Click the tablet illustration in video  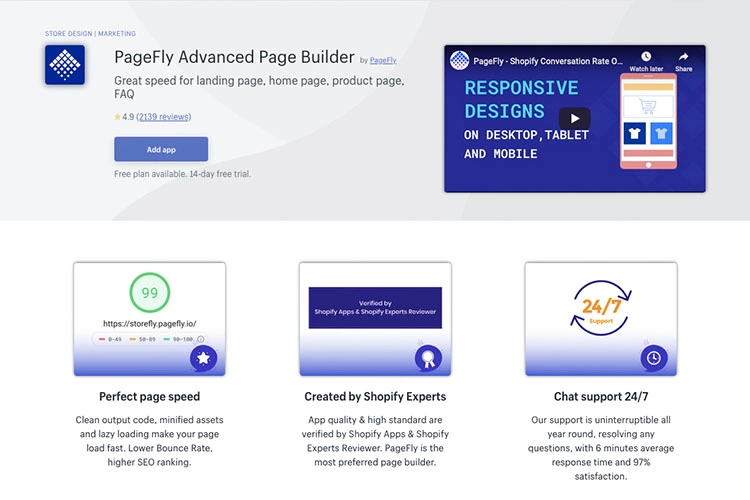(649, 122)
